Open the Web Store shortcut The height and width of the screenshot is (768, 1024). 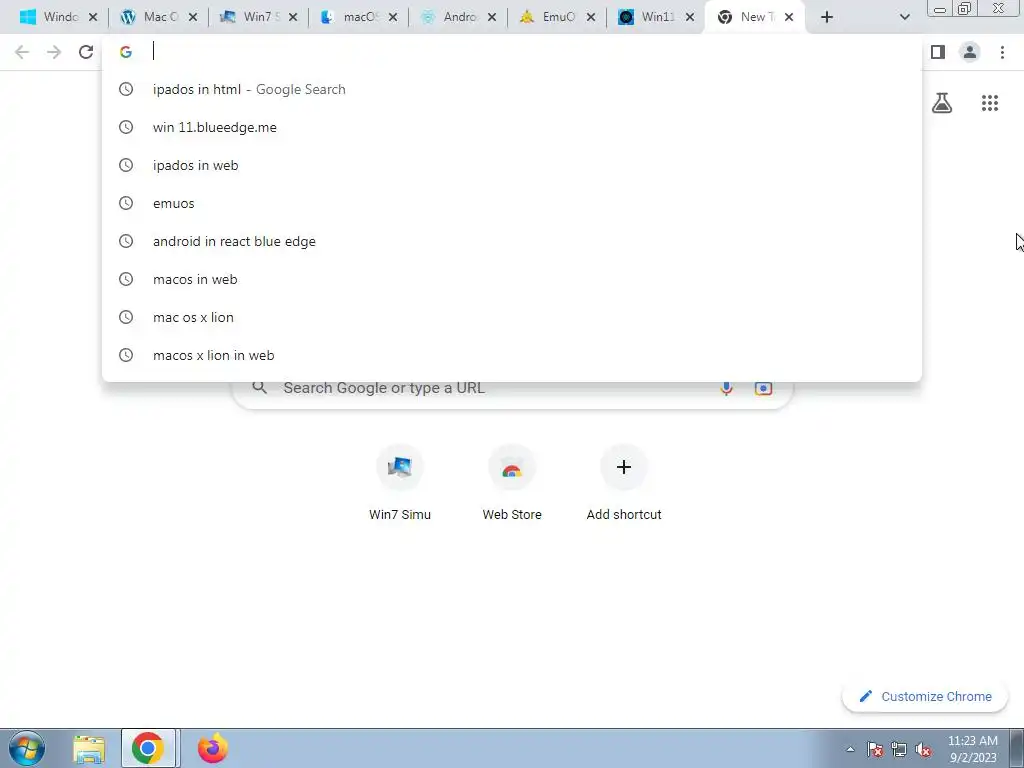[x=512, y=483]
